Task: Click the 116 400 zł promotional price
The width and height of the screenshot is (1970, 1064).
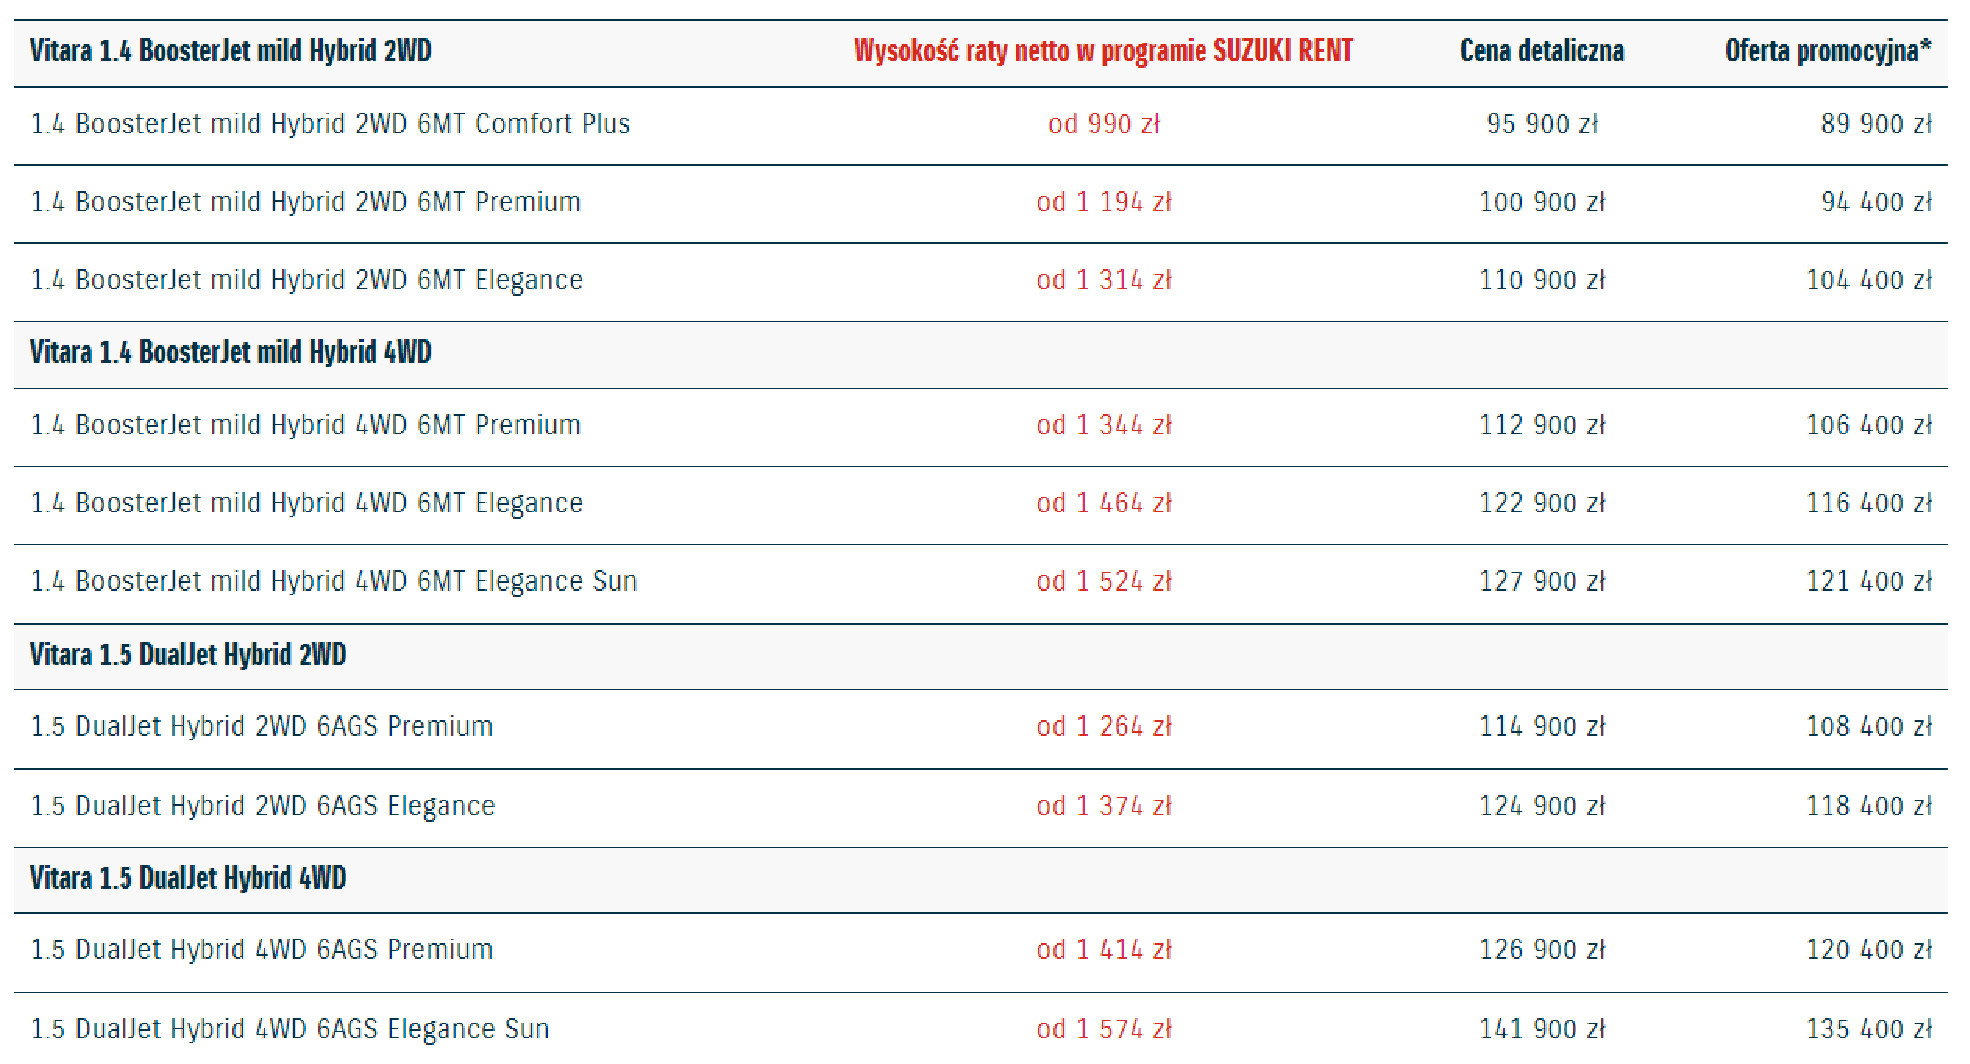Action: click(x=1868, y=503)
